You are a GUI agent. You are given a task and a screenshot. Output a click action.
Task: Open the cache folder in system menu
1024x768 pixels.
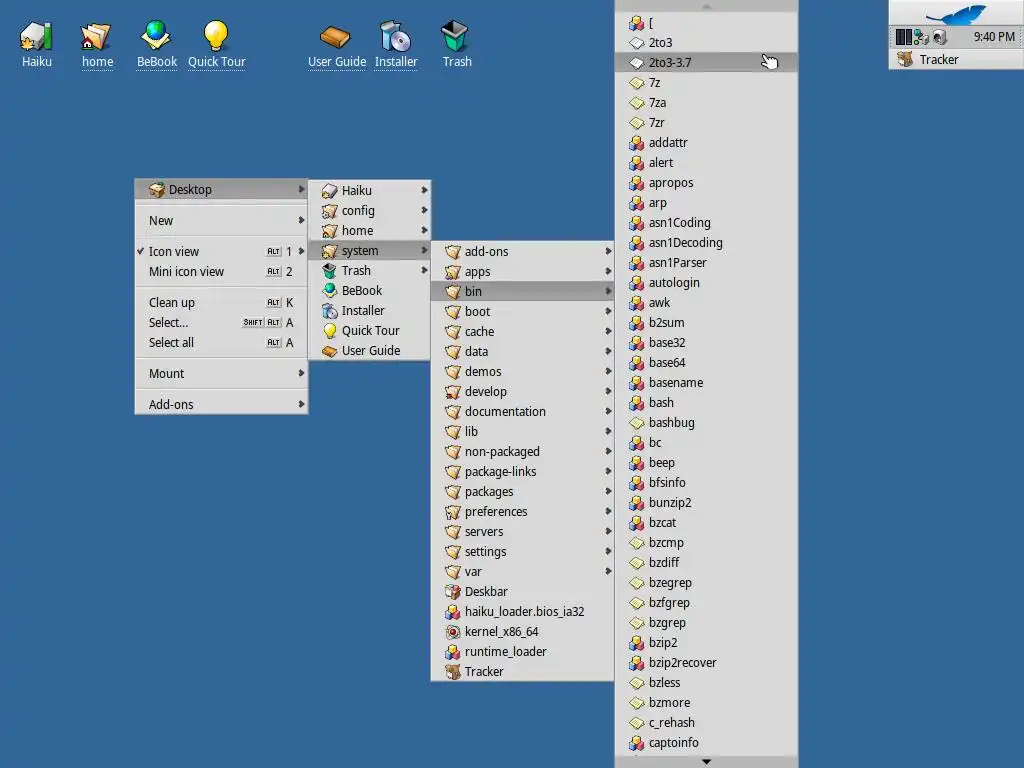click(x=522, y=332)
